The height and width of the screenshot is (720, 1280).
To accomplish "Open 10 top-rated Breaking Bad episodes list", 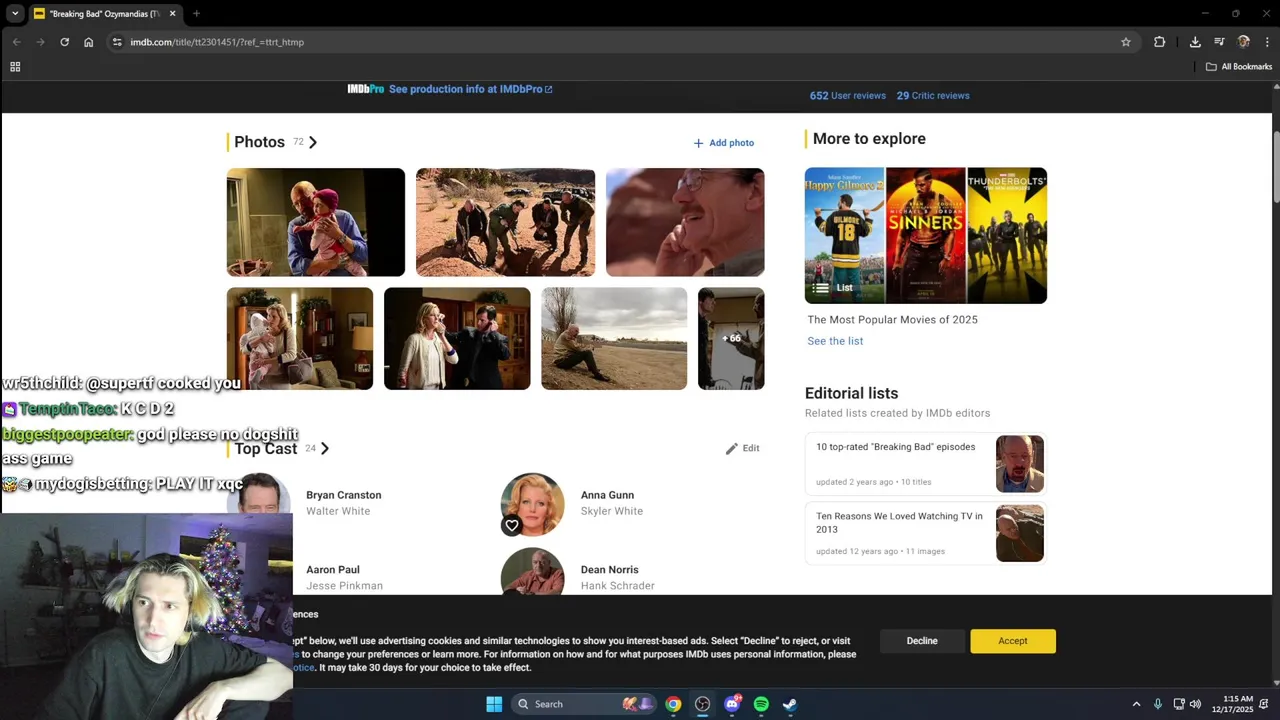I will coord(926,464).
